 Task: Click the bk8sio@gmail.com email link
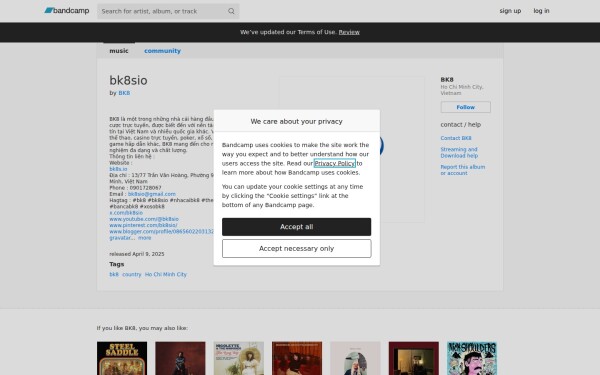(152, 194)
